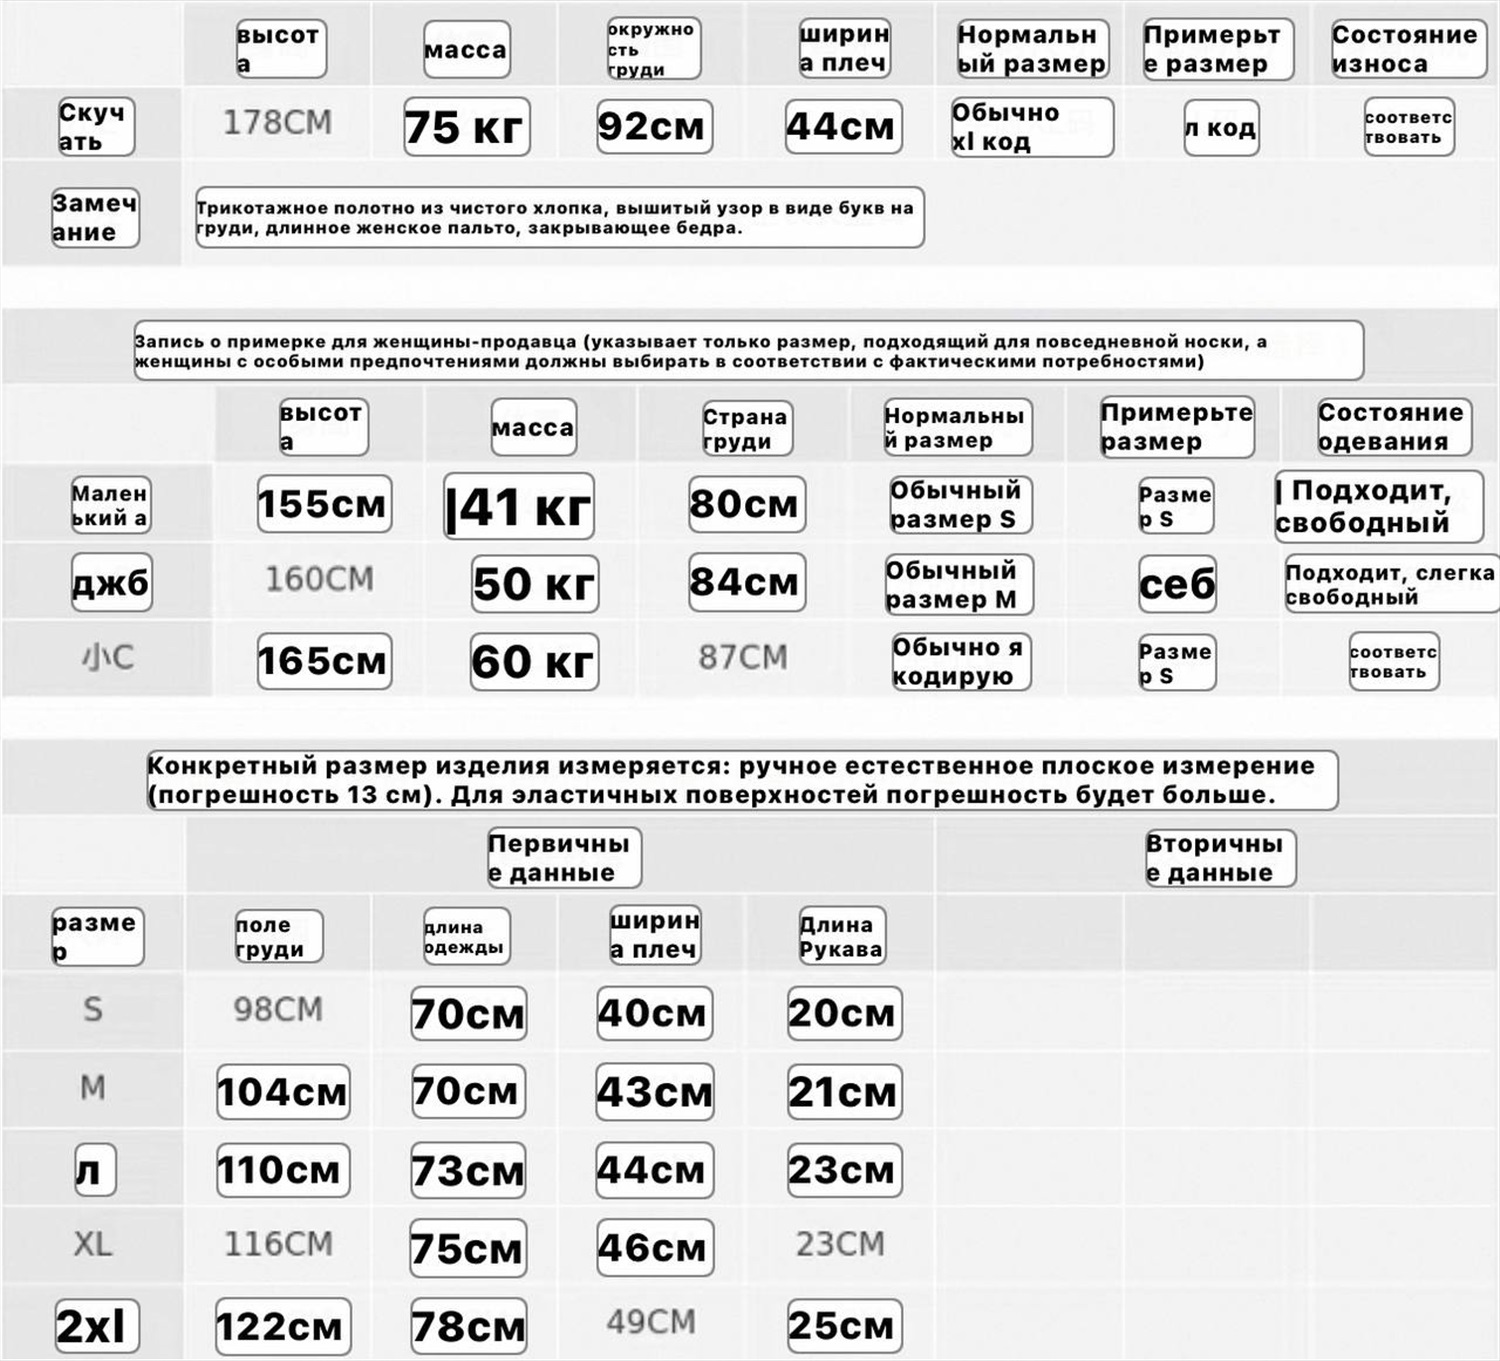Select the 'S' size row label

[93, 1009]
